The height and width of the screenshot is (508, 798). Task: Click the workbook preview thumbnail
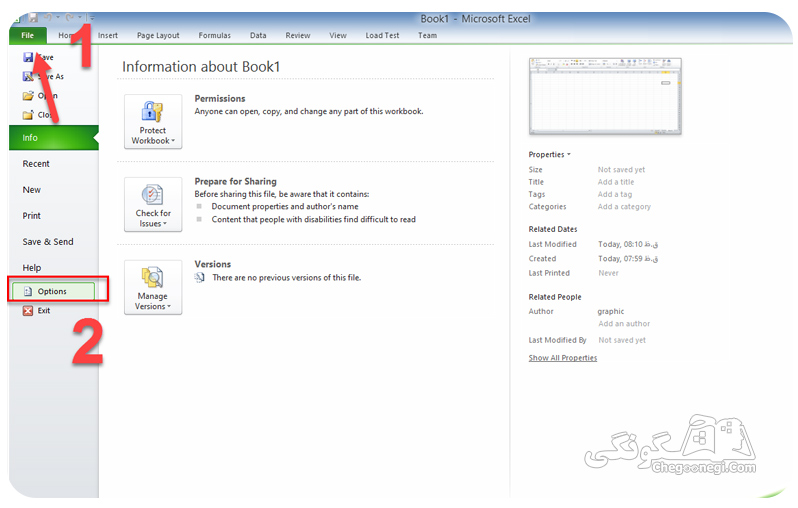pos(605,96)
